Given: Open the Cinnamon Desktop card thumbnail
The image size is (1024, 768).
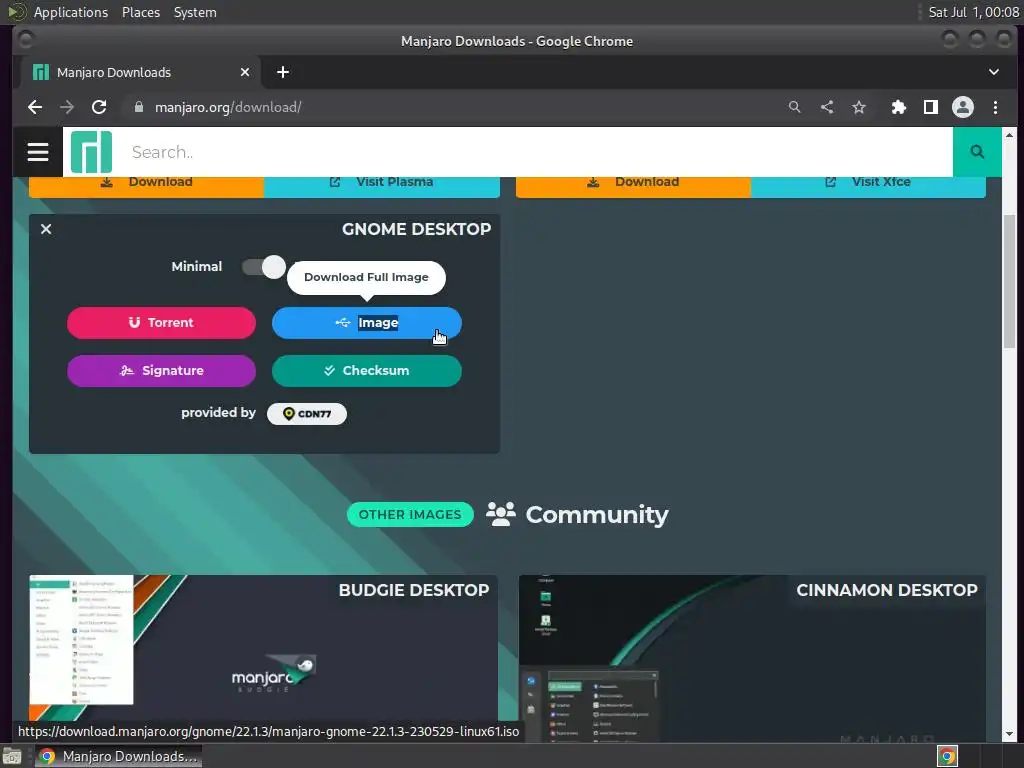Looking at the screenshot, I should [x=752, y=658].
